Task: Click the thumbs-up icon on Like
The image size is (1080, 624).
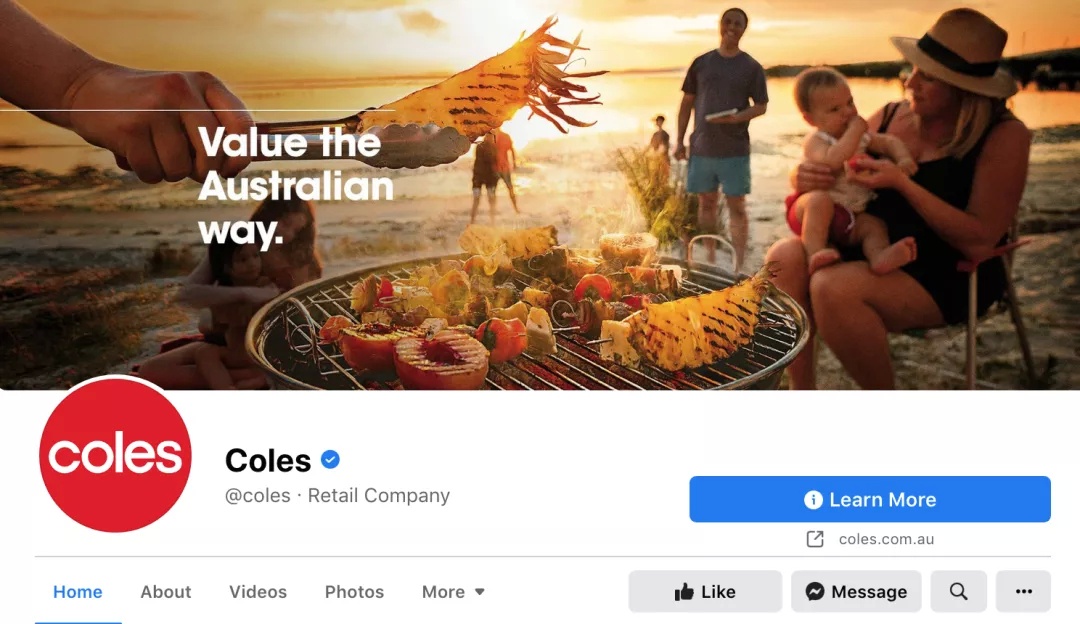Action: point(684,592)
